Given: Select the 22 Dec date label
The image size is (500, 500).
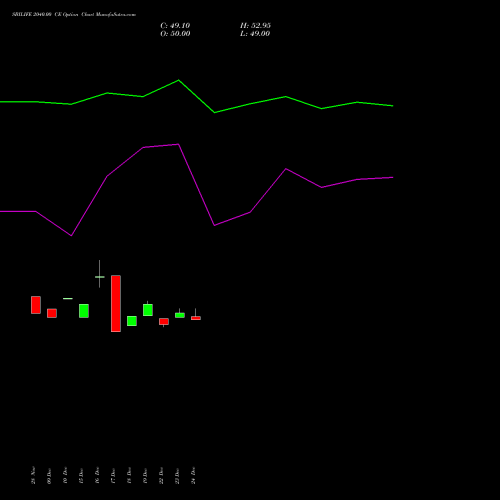Looking at the screenshot, I should click(161, 475).
